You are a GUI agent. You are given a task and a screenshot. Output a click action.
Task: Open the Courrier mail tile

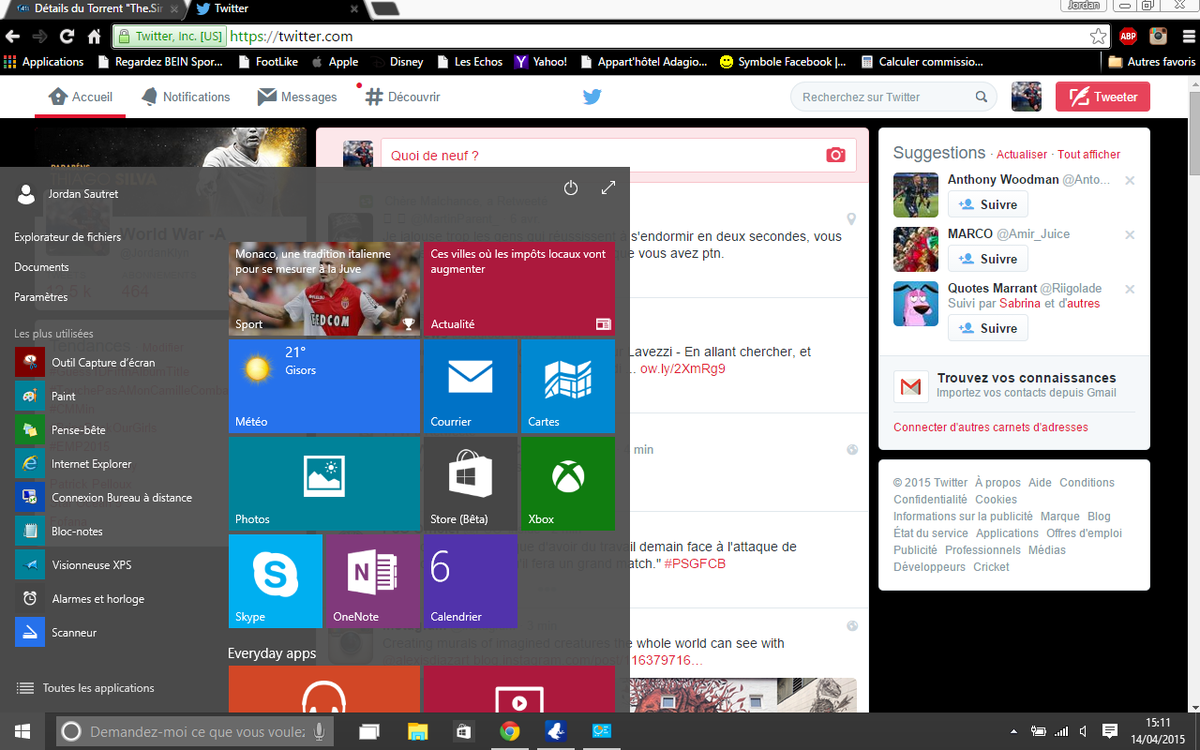[470, 386]
